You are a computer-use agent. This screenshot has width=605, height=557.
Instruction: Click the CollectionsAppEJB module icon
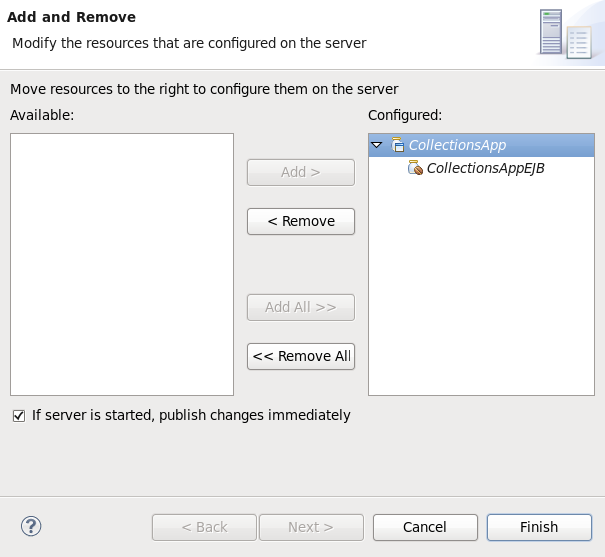(x=415, y=168)
